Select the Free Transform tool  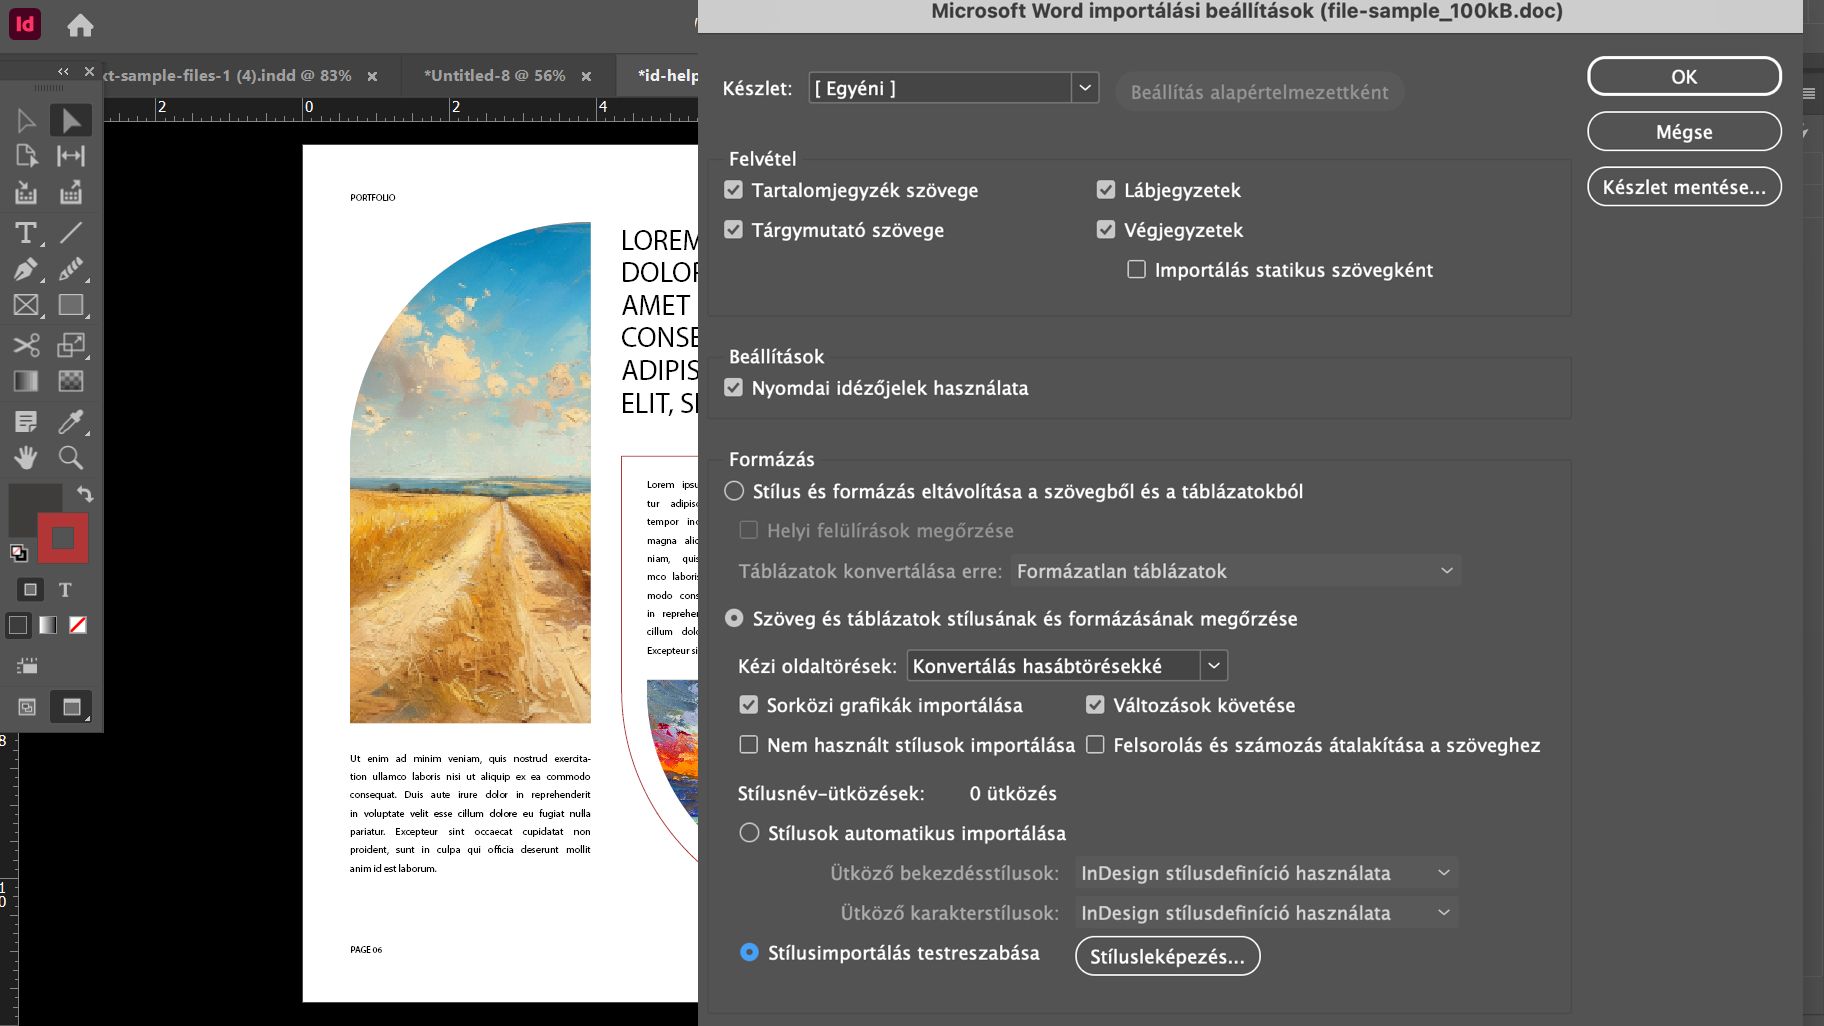click(x=71, y=345)
